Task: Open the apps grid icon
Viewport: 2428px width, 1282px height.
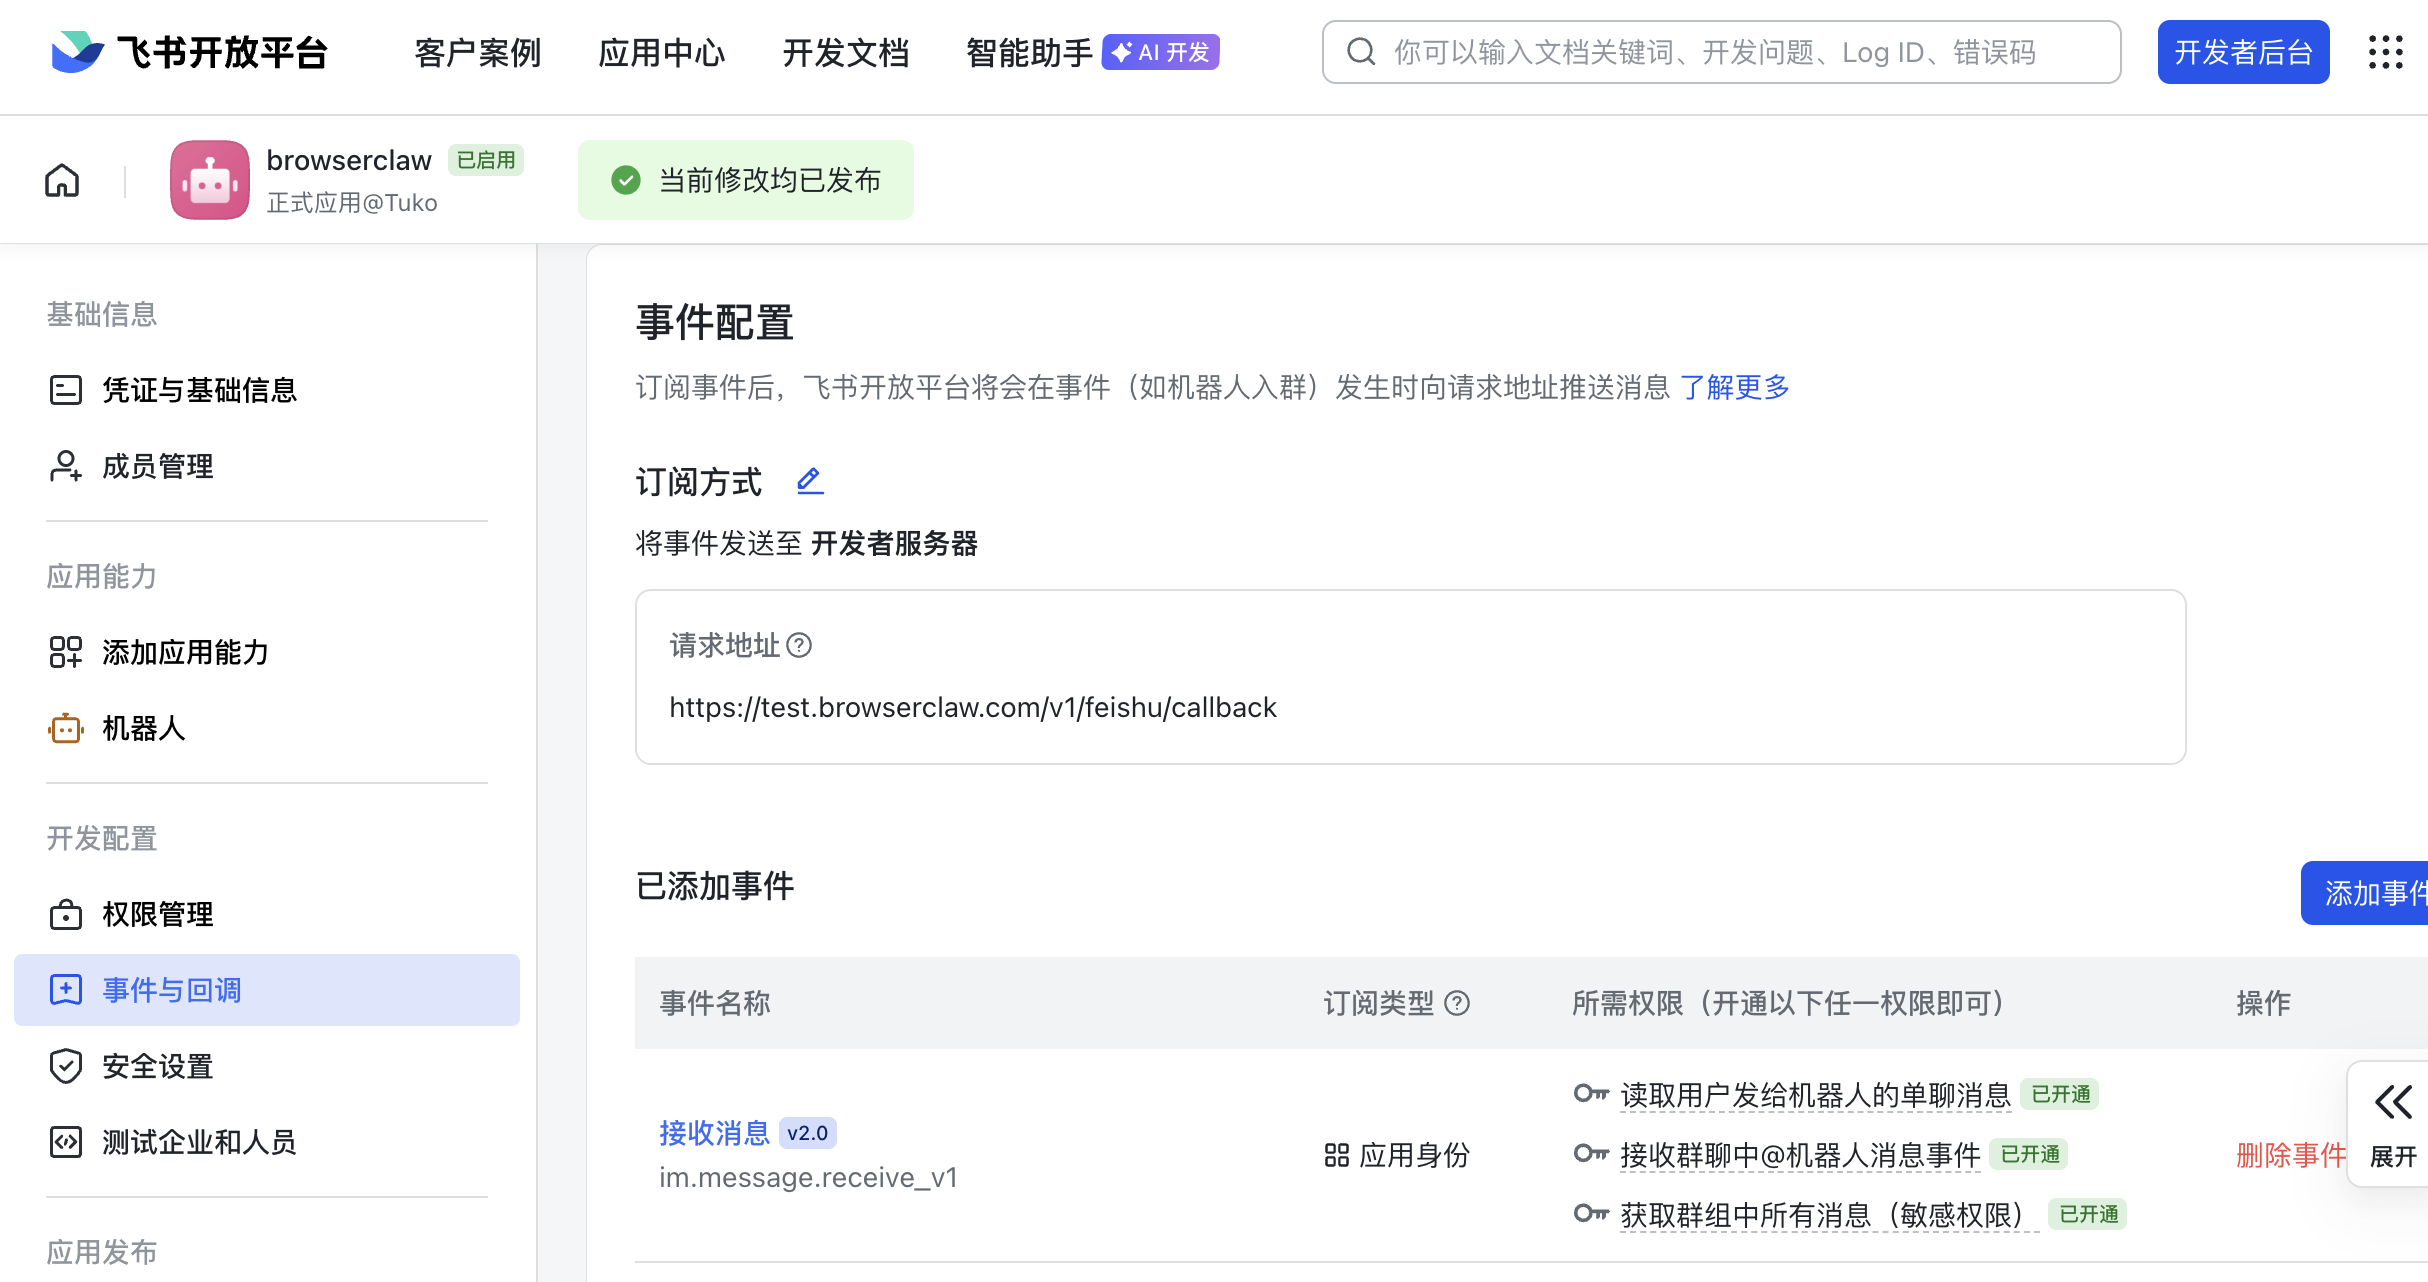Action: coord(2386,52)
